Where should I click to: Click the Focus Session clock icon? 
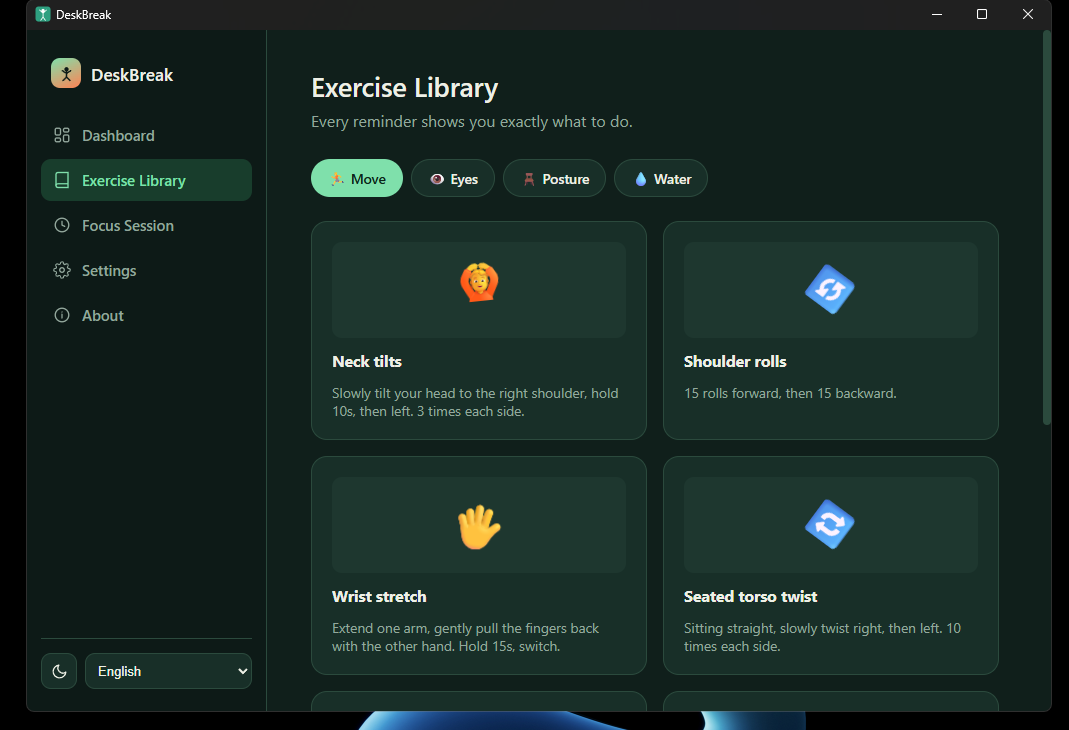(62, 225)
